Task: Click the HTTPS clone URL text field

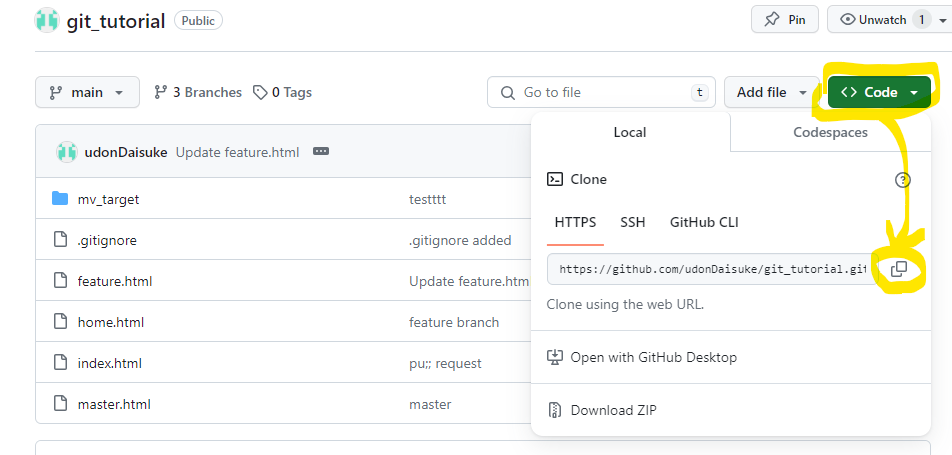Action: tap(712, 269)
